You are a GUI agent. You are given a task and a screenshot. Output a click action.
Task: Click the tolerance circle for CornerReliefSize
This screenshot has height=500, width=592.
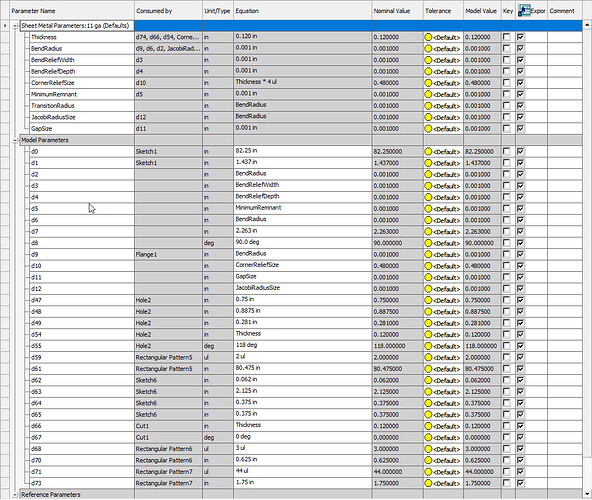[428, 83]
